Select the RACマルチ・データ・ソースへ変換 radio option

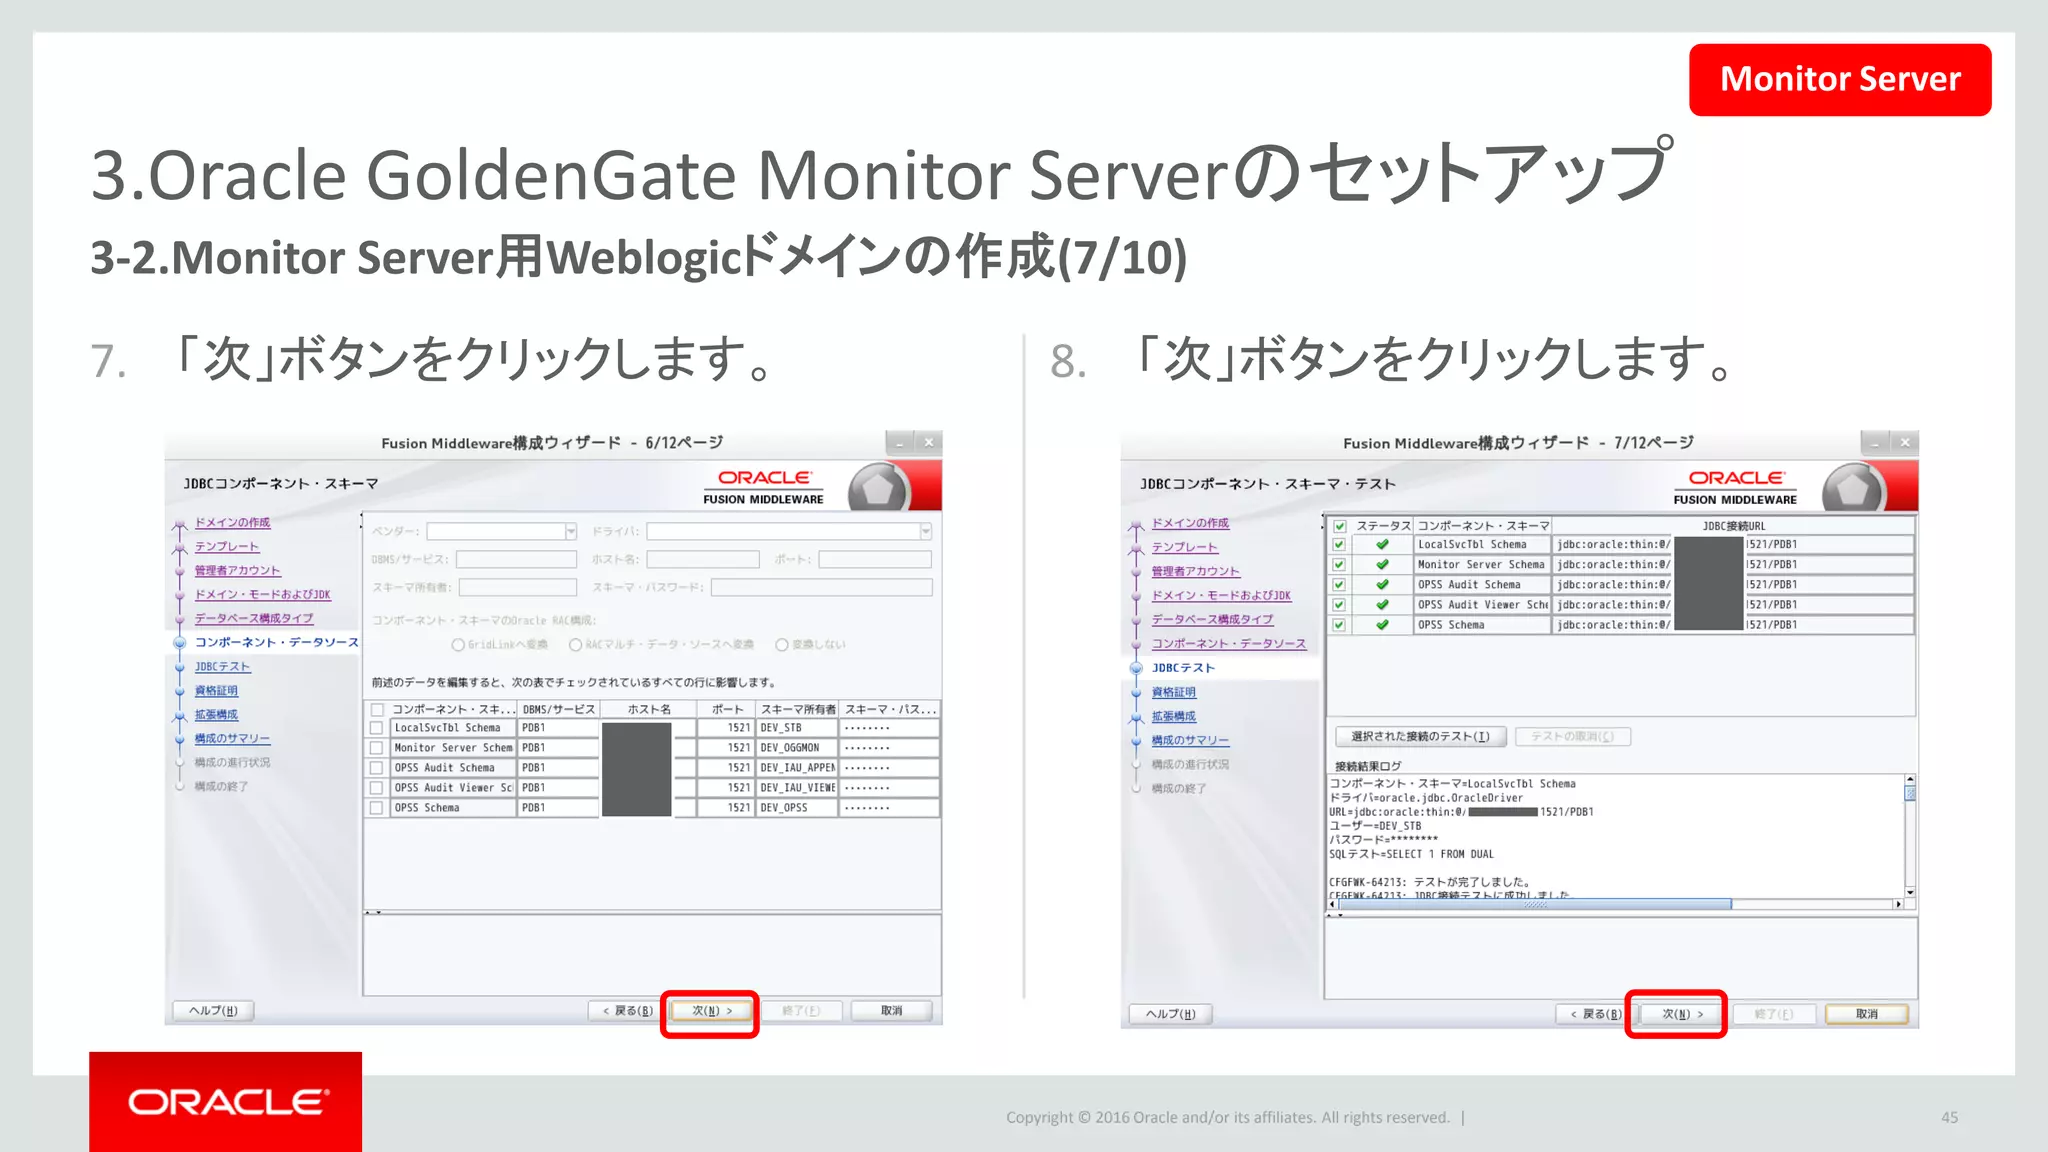point(575,645)
